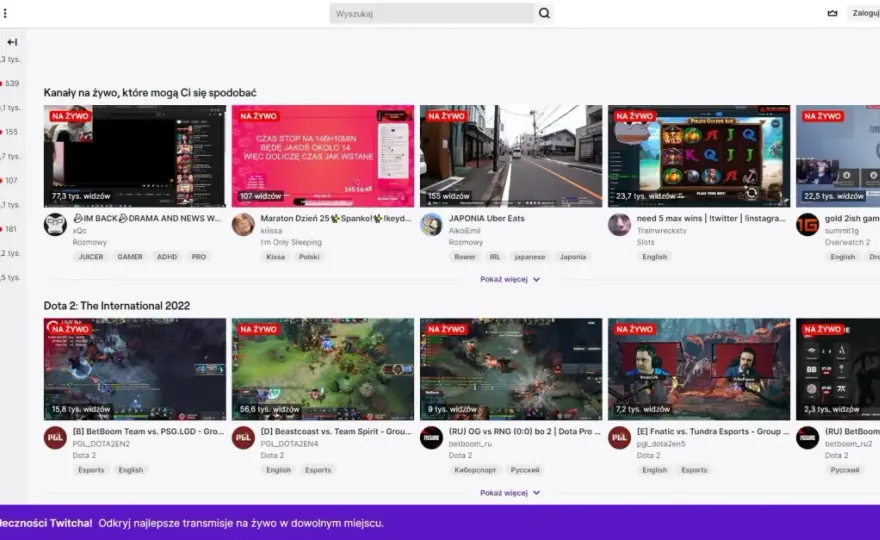The width and height of the screenshot is (880, 540).
Task: Click the magnifier search button
Action: point(544,13)
